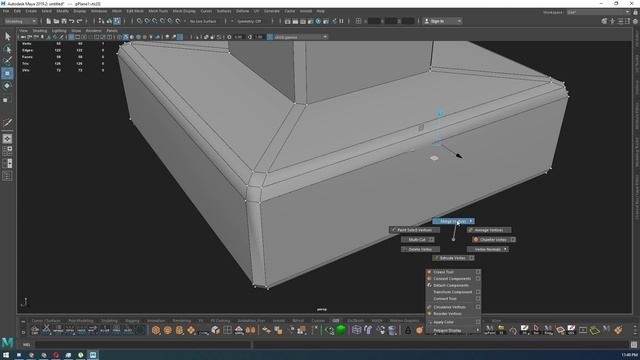Open the Sign In dropdown

[x=442, y=21]
